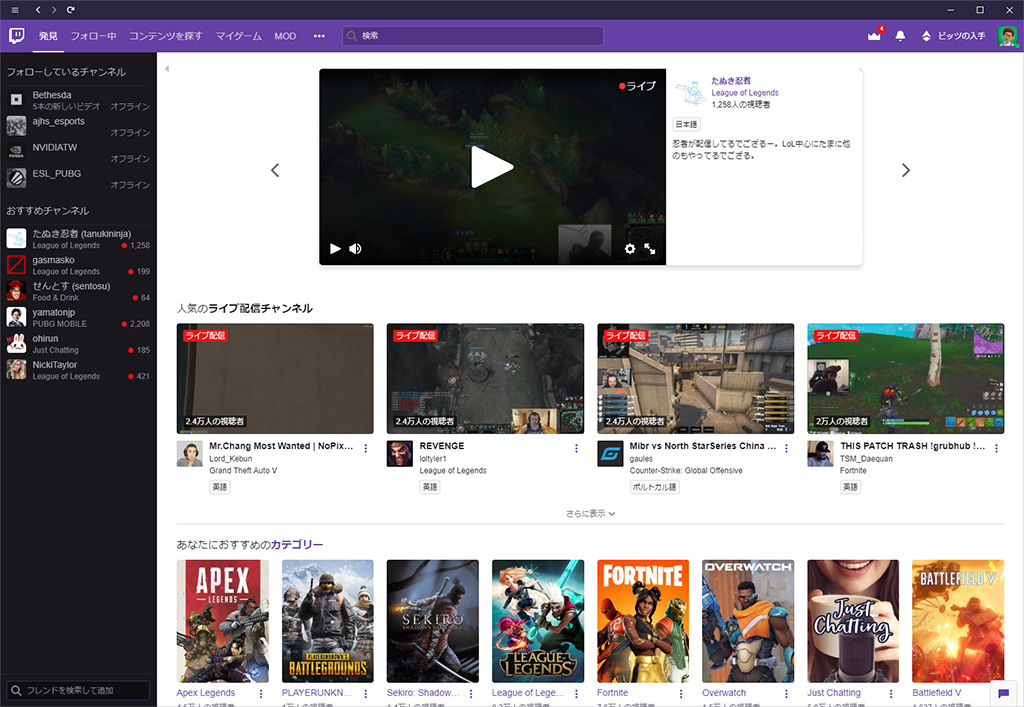Open the MOD tab
Screen dimensions: 1024x707
tap(285, 36)
